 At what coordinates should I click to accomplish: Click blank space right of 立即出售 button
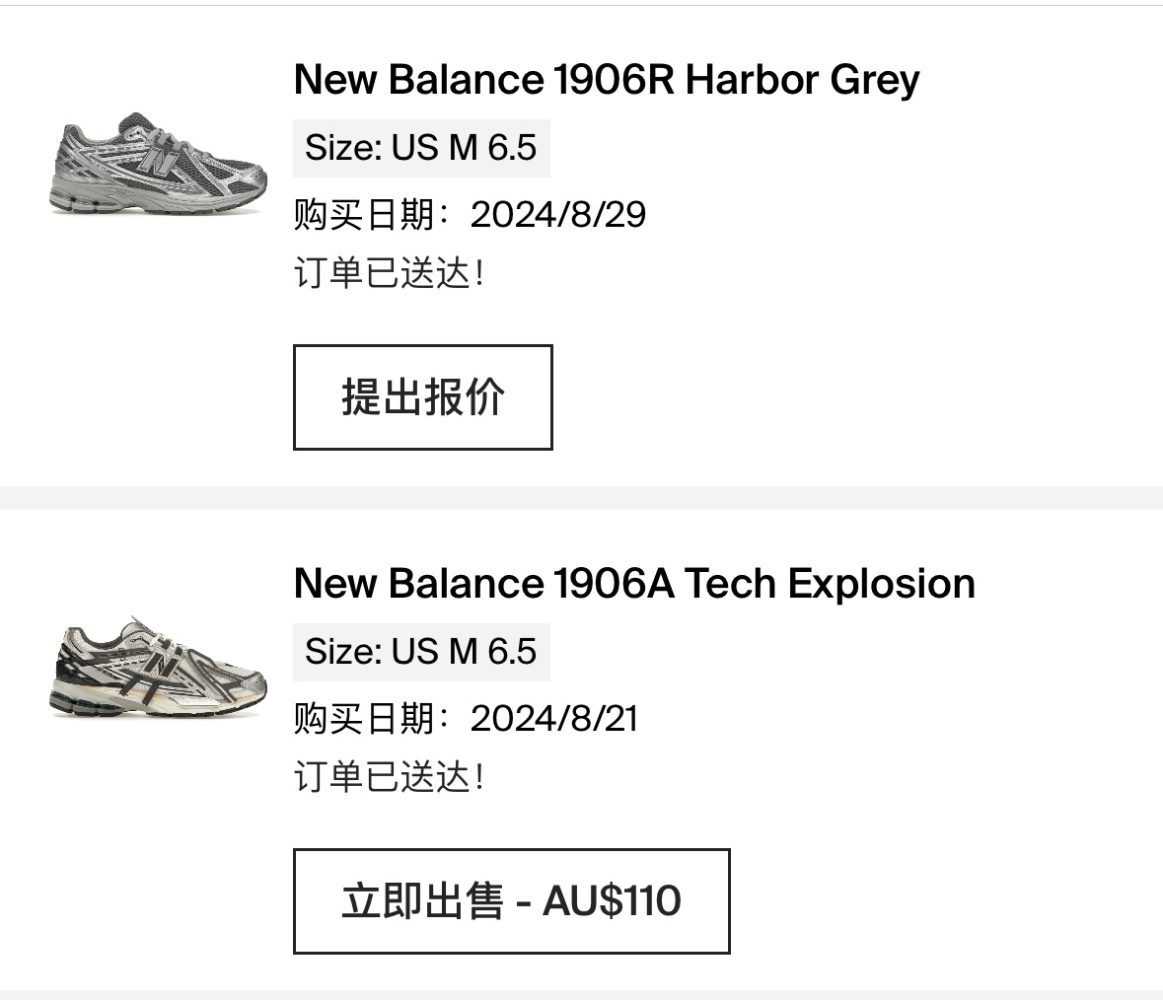click(940, 901)
